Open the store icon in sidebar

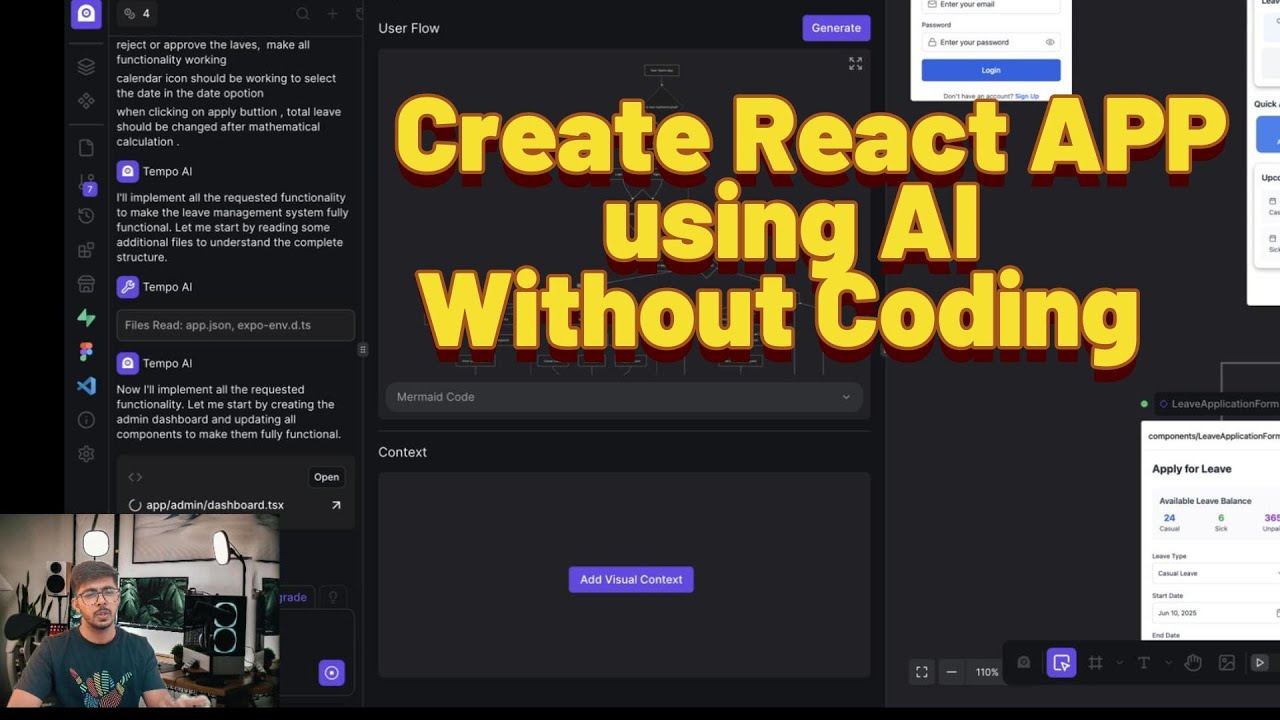(86, 284)
